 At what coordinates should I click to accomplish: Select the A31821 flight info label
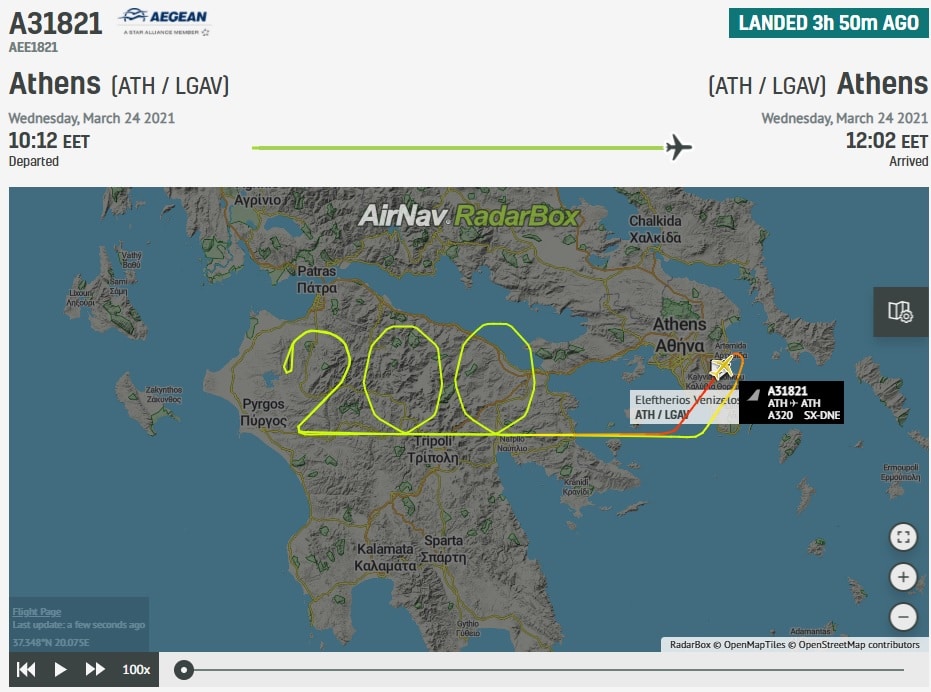[791, 402]
